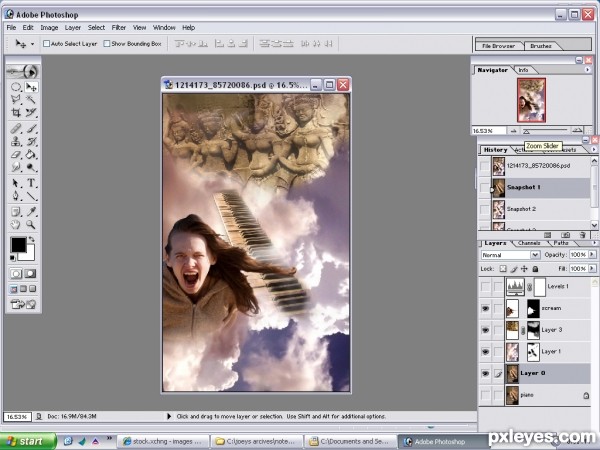Open the File Browser tab

498,46
